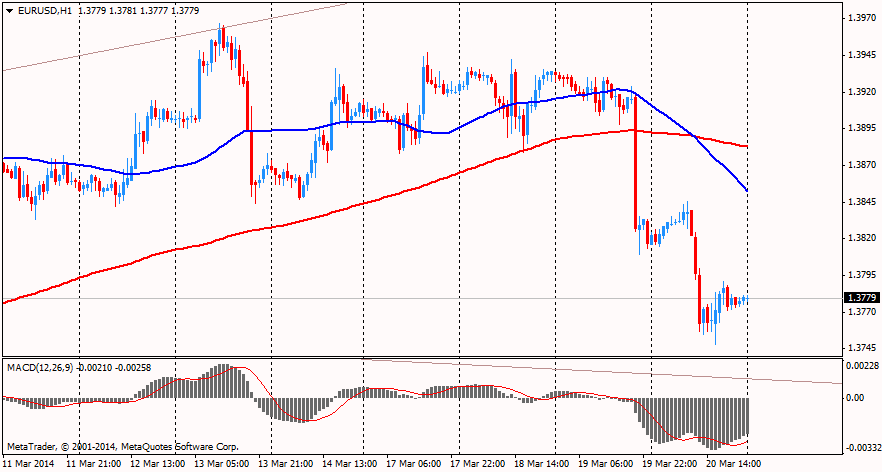Screen dimensions: 882x472
Task: Click the 0.00228 MACD scale value
Action: [x=863, y=366]
